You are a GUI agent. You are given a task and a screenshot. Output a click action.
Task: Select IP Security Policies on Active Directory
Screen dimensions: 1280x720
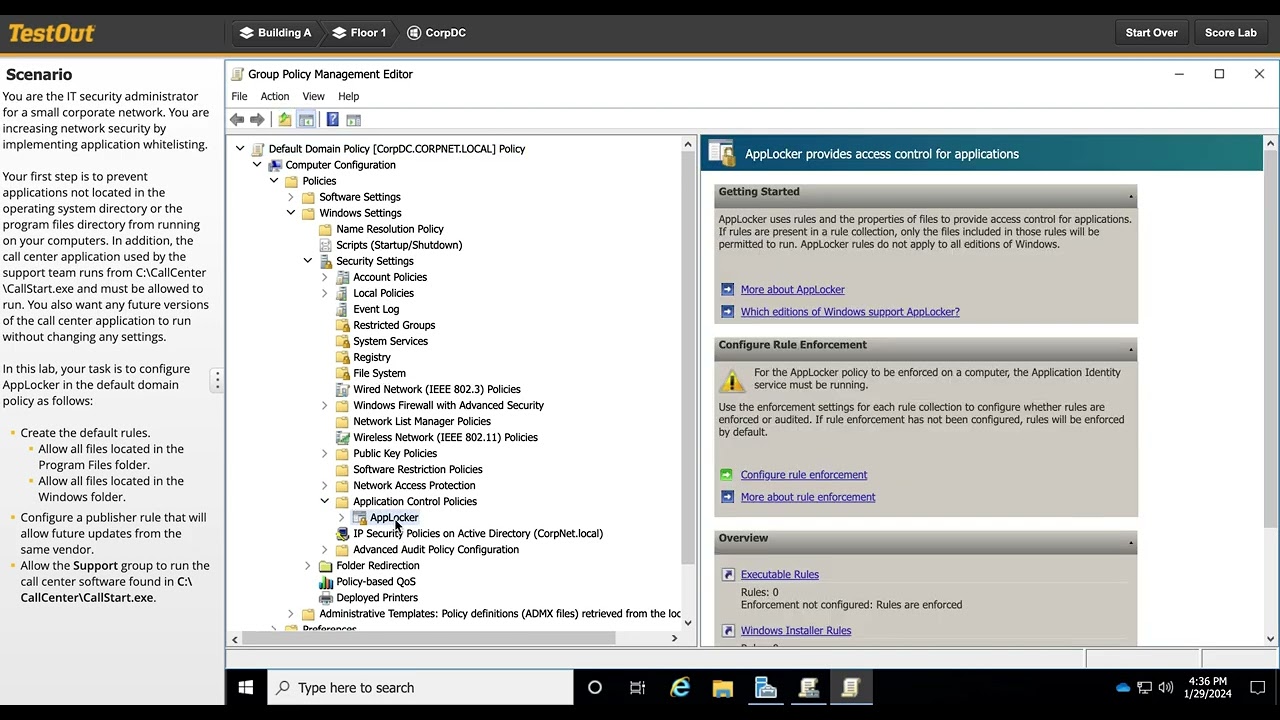click(478, 533)
